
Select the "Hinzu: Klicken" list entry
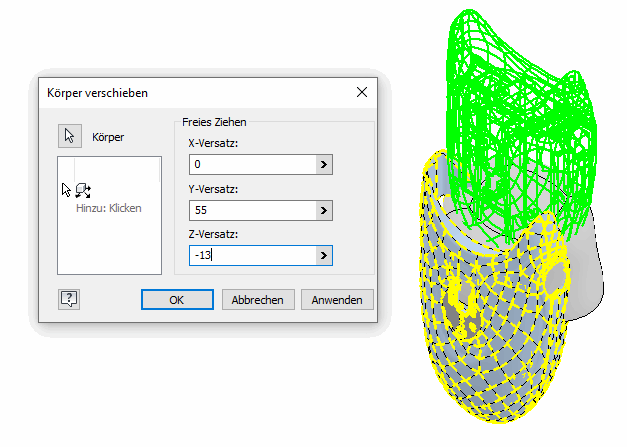click(x=109, y=209)
